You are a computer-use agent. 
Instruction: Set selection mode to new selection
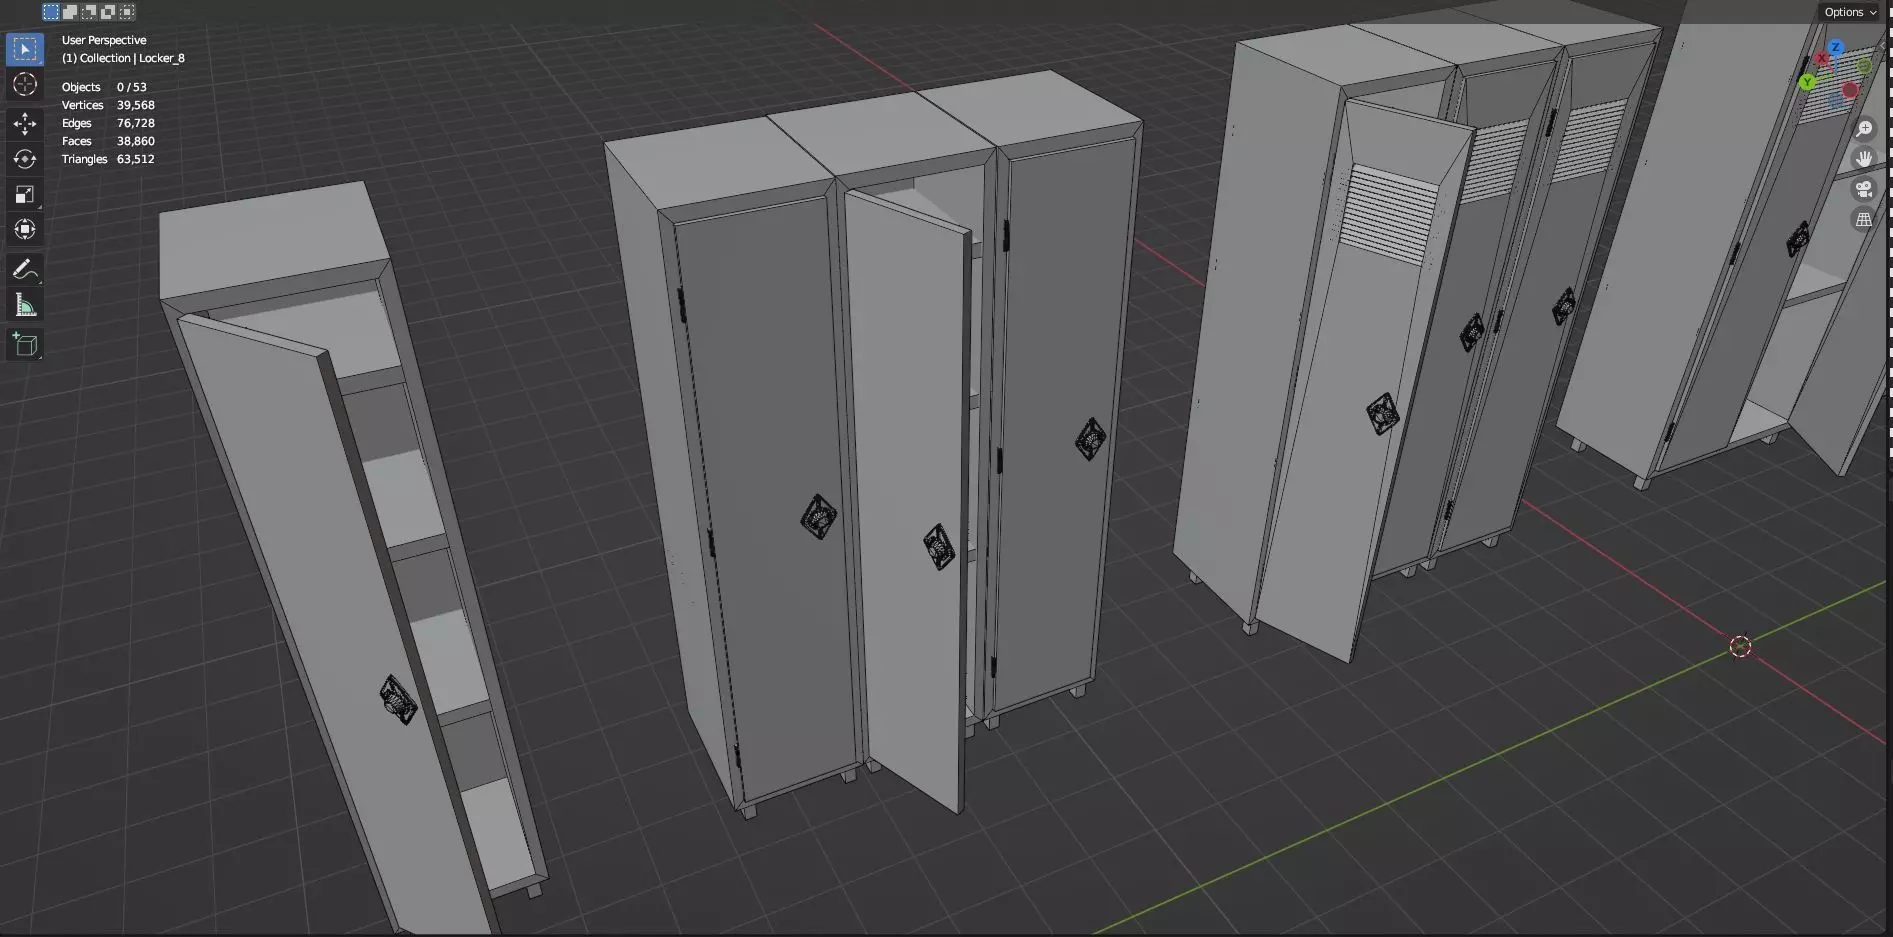(50, 12)
